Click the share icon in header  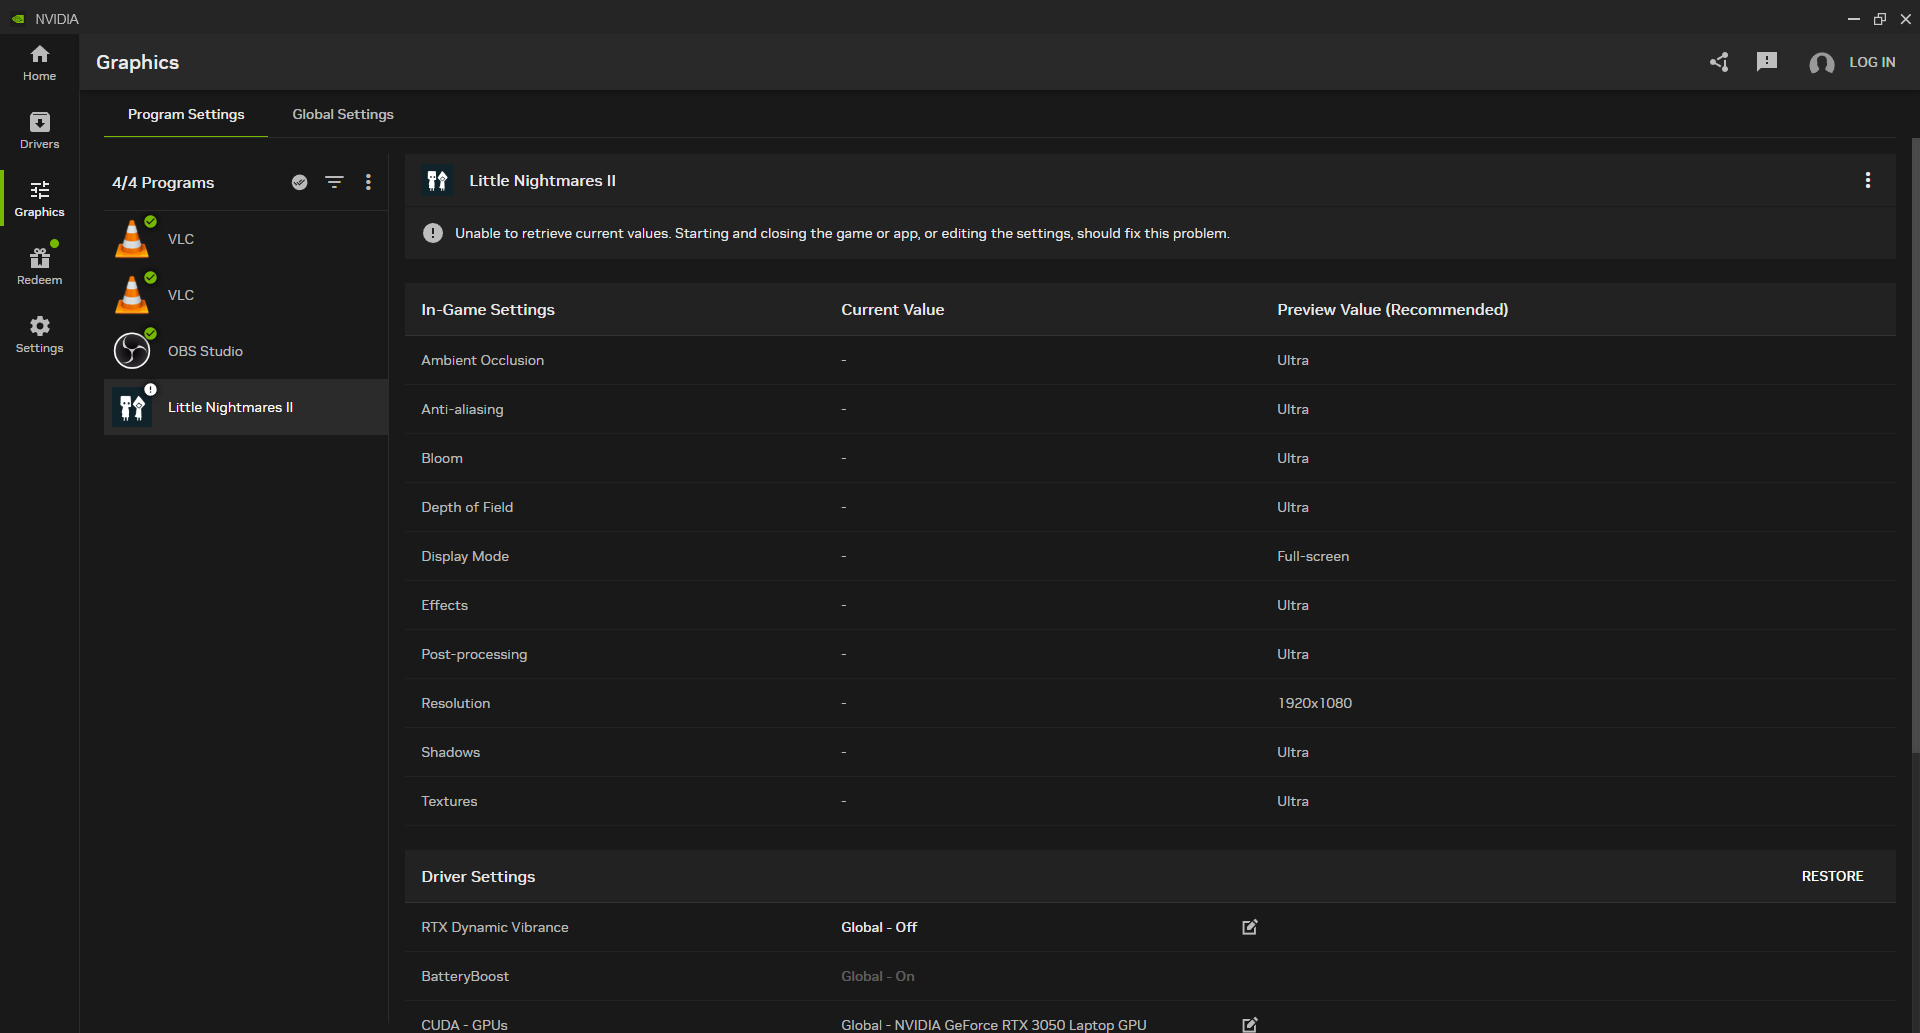1719,62
